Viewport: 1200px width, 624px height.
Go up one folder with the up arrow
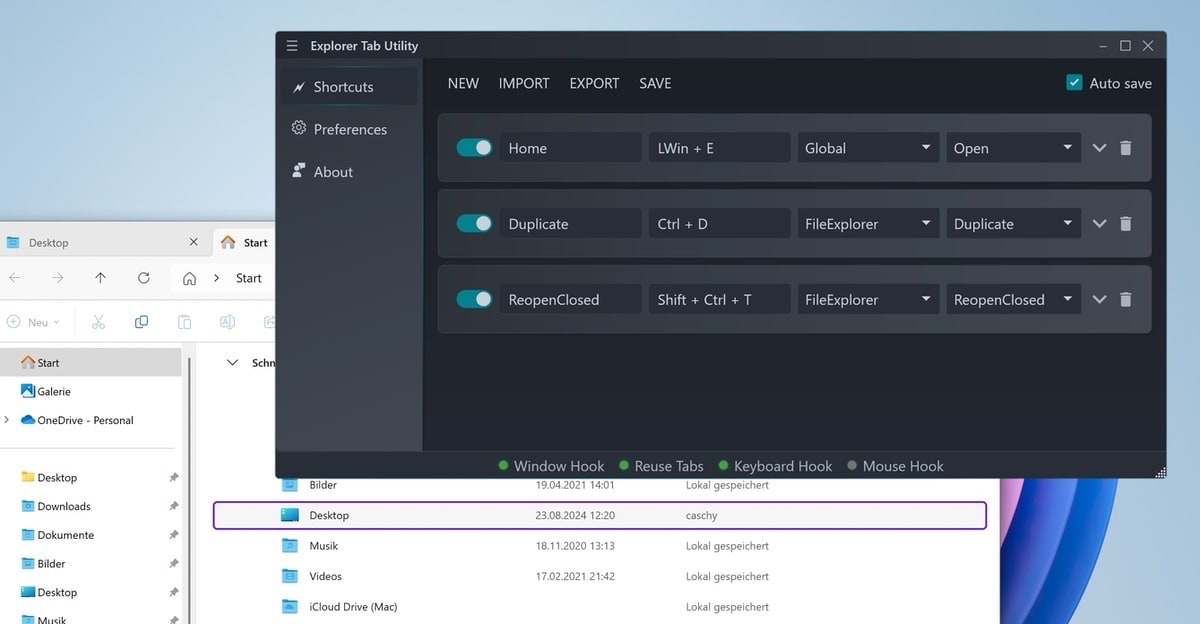click(x=100, y=278)
